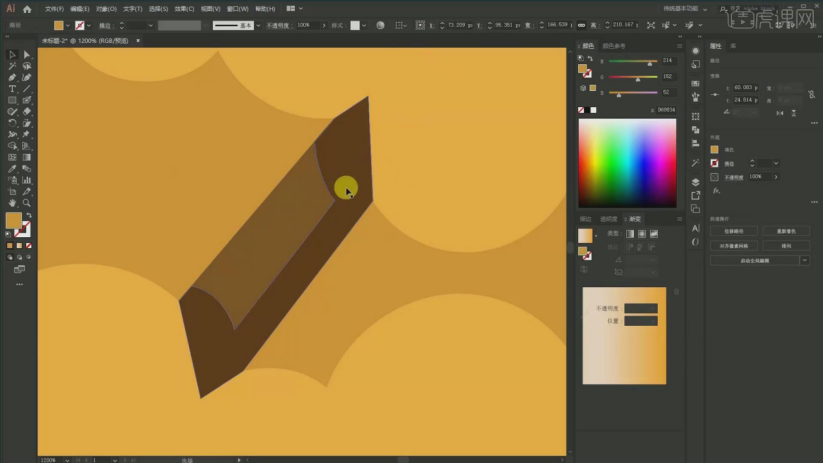Open fill color dropdown in control bar
This screenshot has width=823, height=463.
click(x=68, y=25)
